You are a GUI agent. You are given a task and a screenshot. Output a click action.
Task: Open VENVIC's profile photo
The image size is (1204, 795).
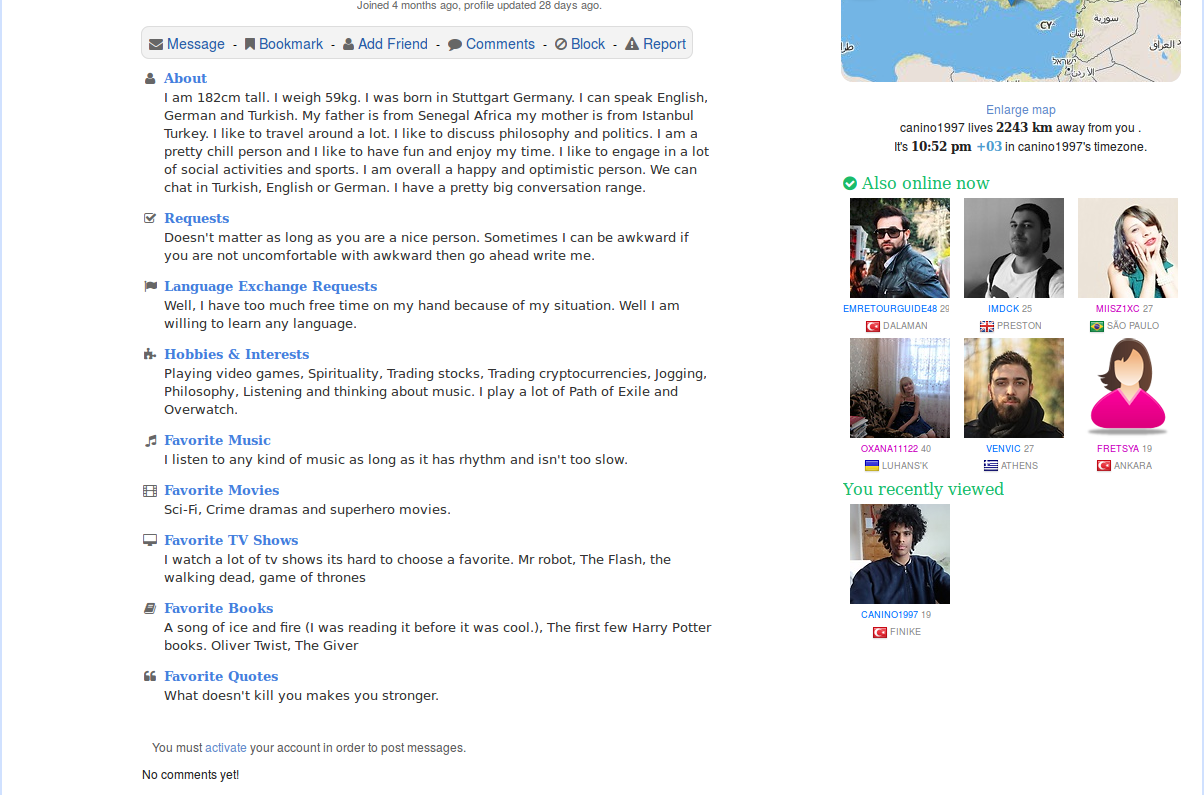[x=1014, y=388]
